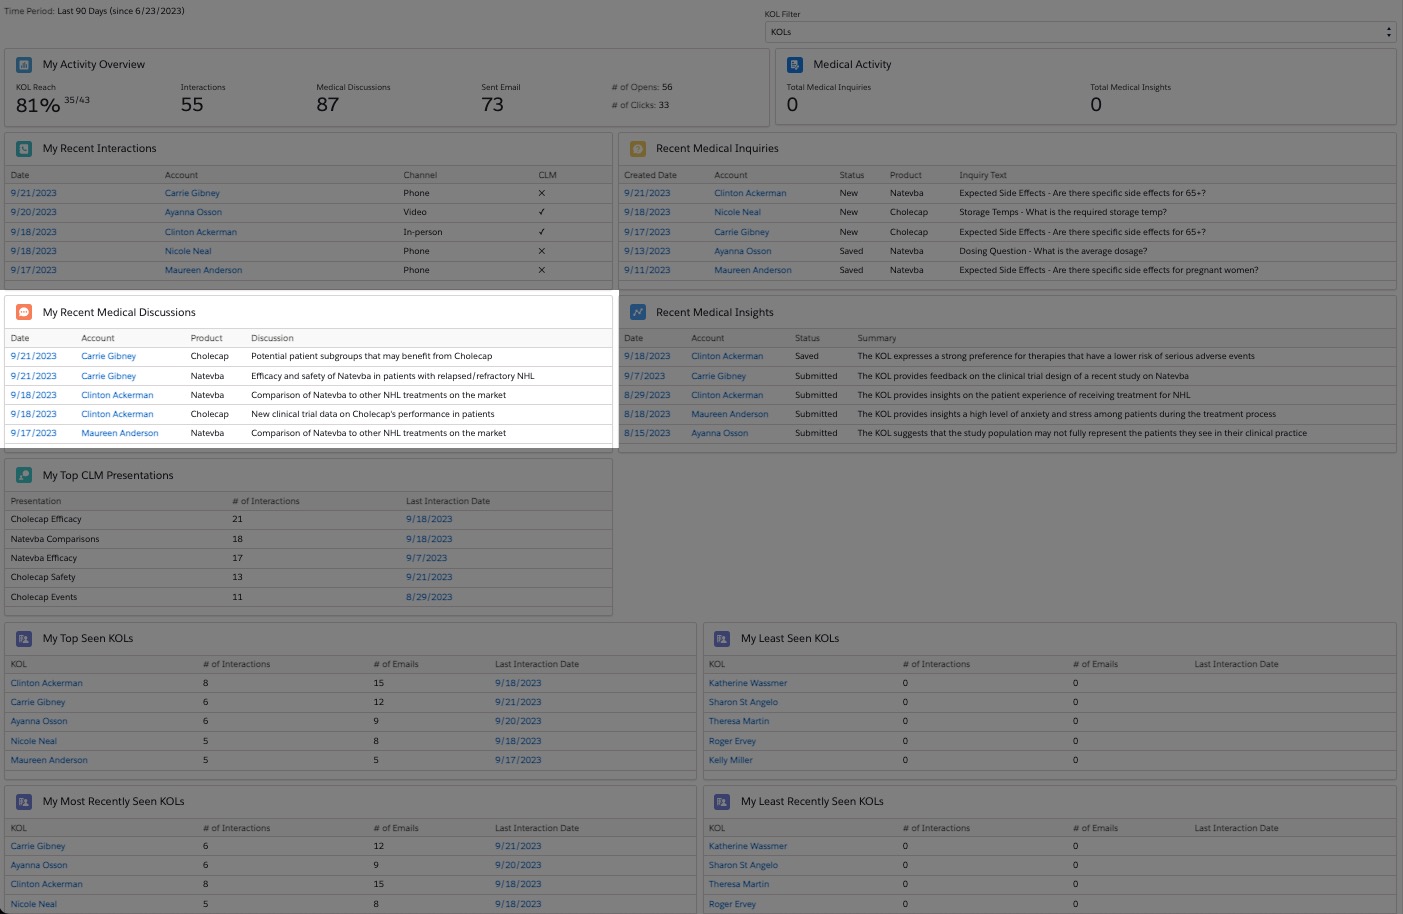Click the My Top Seen KOLs icon
This screenshot has height=914, width=1403.
point(24,638)
